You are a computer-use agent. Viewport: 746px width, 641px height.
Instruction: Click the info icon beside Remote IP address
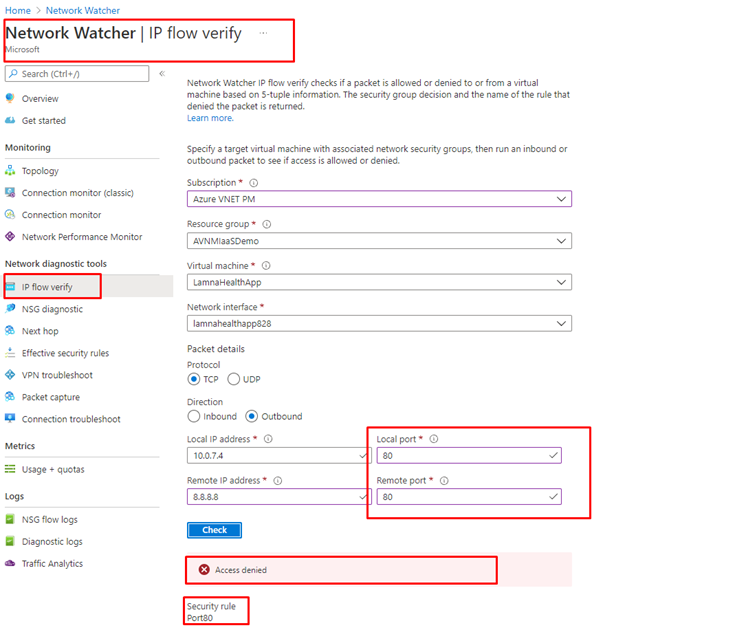click(278, 481)
